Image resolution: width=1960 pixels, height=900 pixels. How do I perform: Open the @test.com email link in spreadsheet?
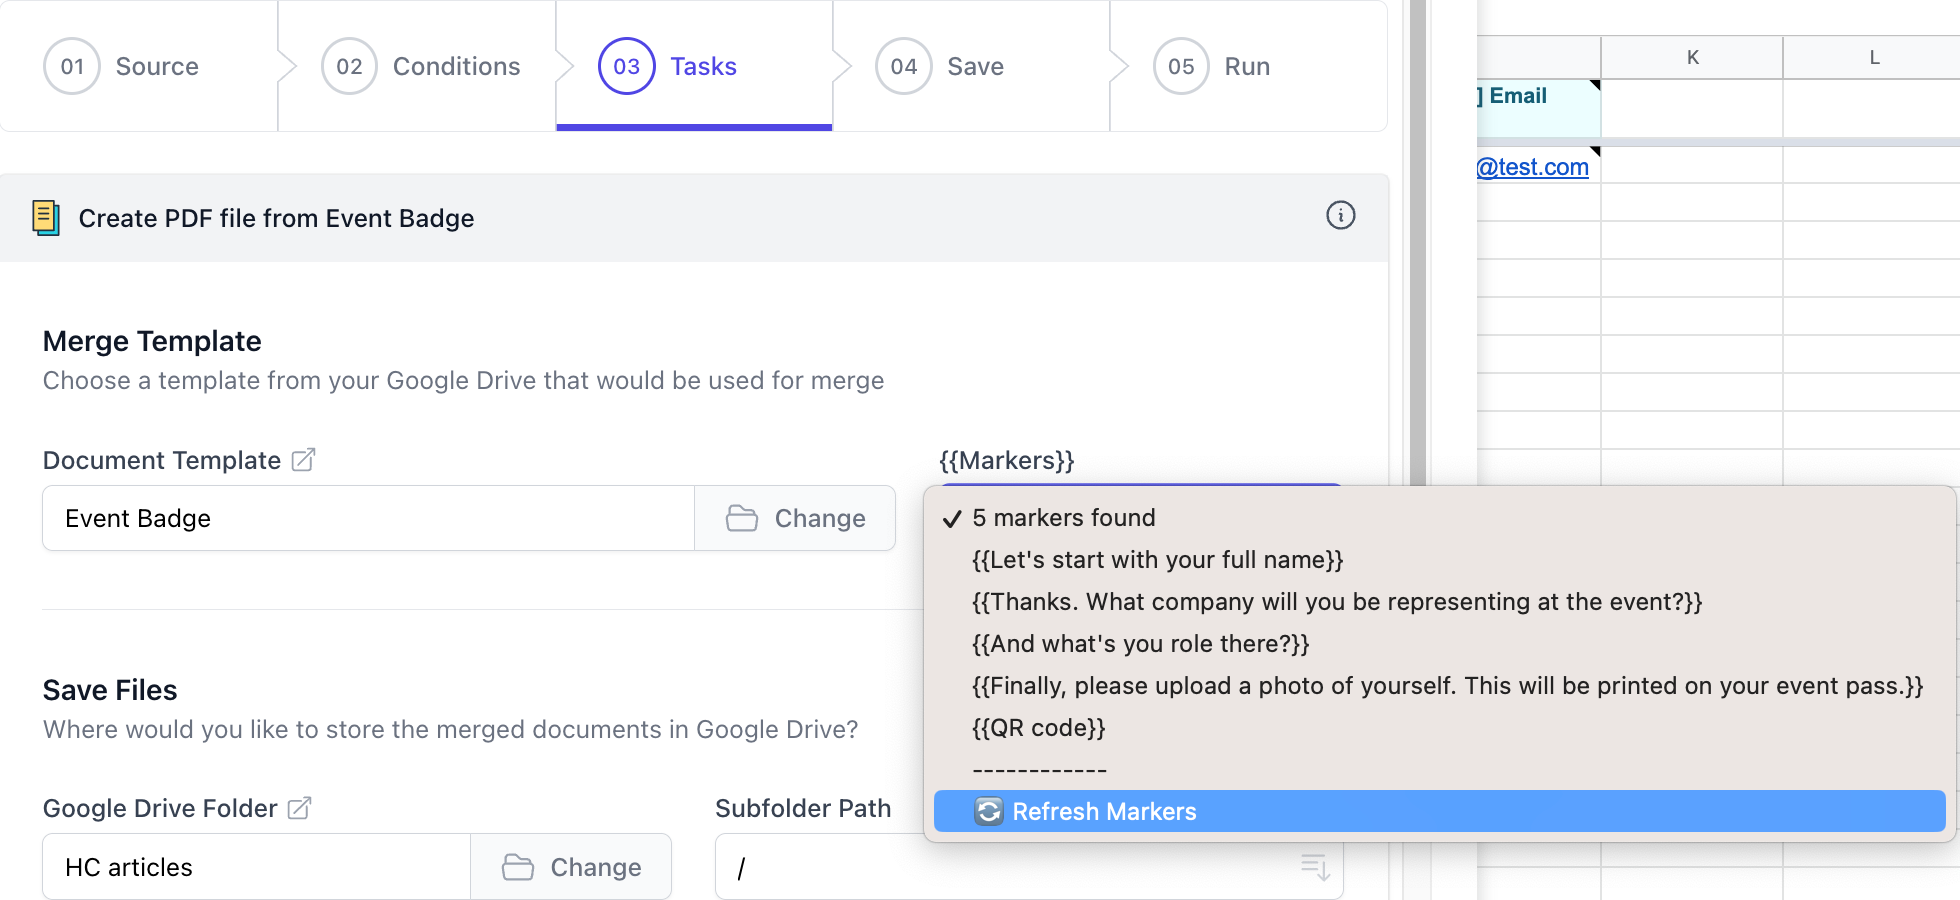pyautogui.click(x=1532, y=167)
